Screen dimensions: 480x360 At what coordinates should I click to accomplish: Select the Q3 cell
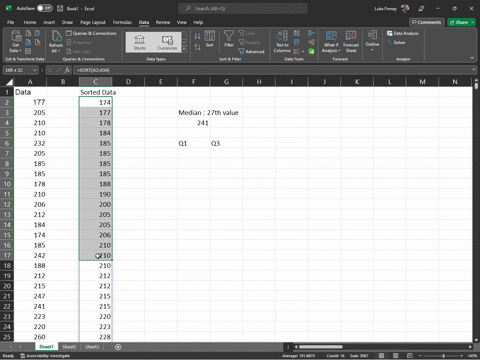tap(226, 143)
